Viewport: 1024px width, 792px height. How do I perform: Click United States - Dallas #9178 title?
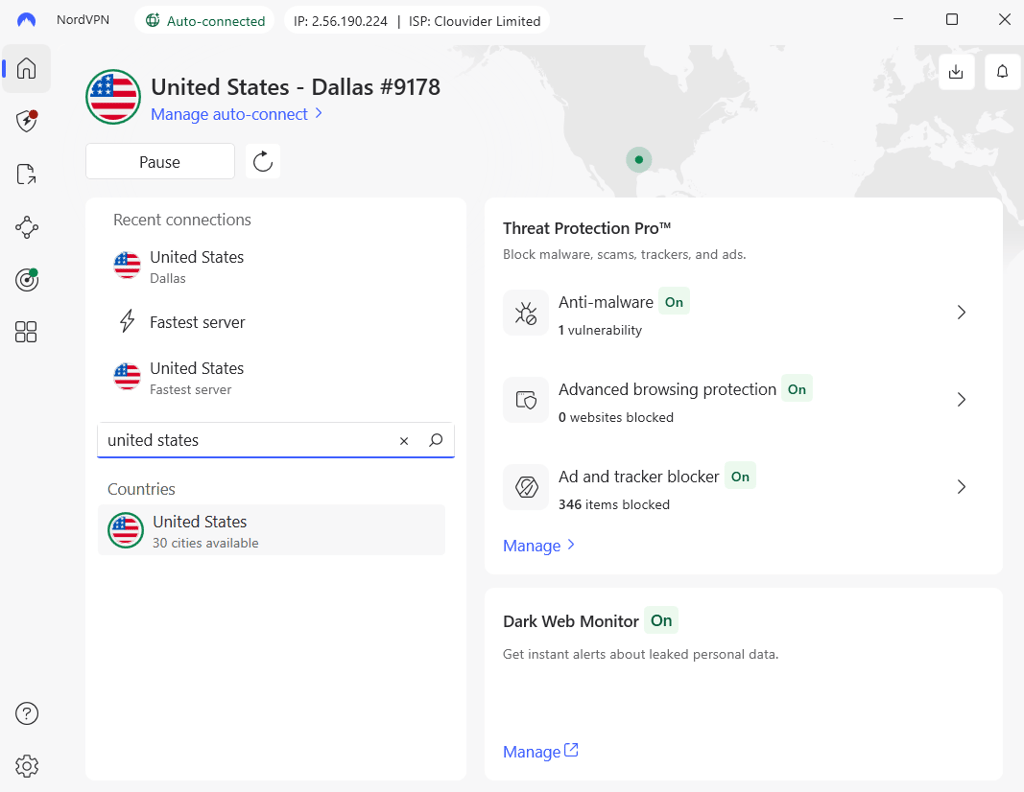(x=296, y=87)
